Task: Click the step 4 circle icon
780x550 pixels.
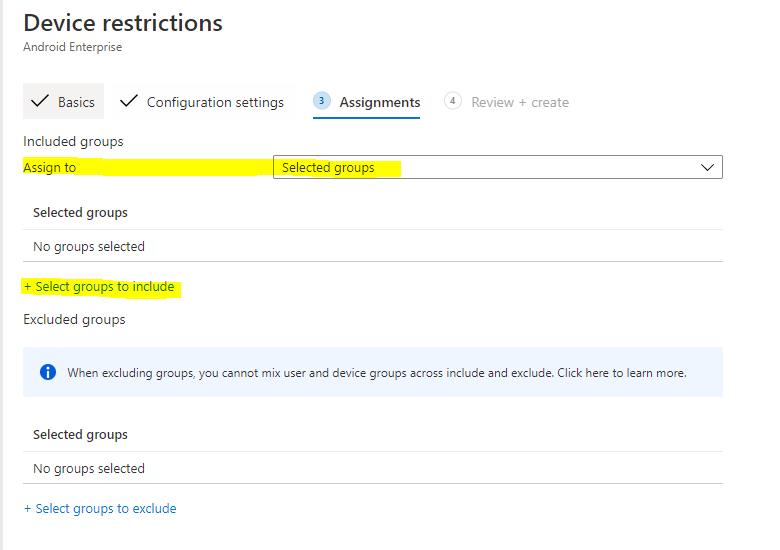Action: (453, 101)
